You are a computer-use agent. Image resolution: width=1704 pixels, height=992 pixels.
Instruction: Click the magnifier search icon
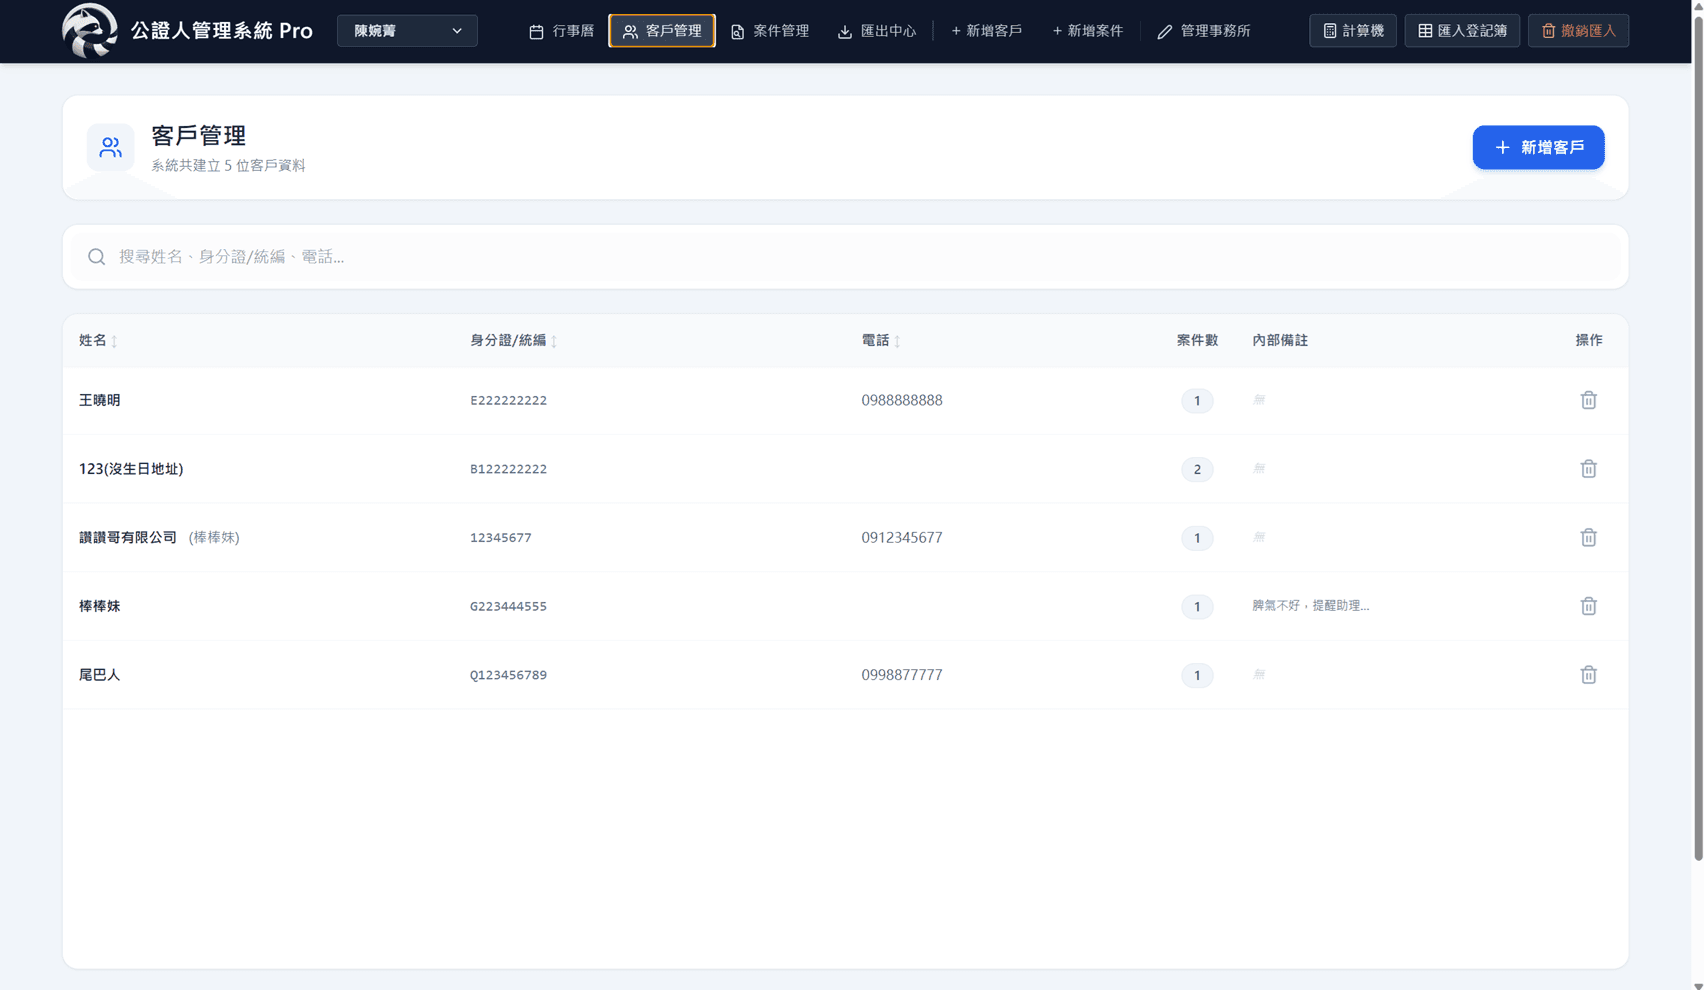pyautogui.click(x=96, y=257)
